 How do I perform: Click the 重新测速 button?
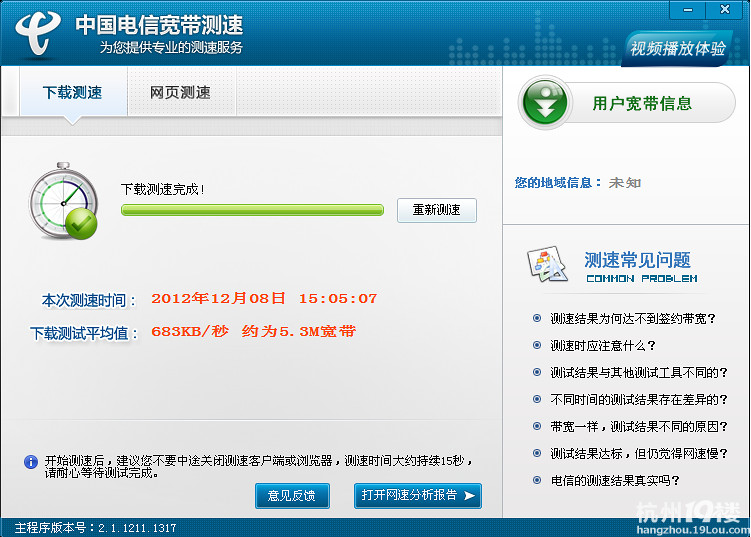[x=437, y=210]
